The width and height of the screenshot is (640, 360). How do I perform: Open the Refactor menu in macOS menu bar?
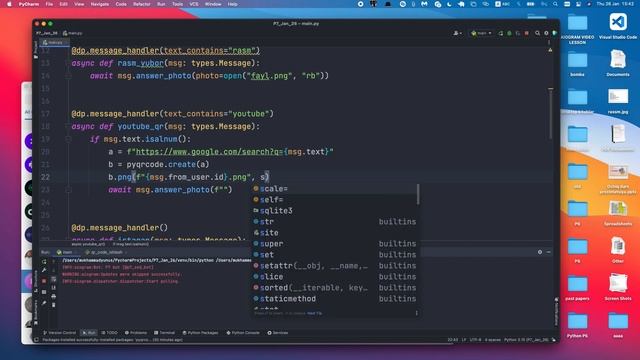142,4
